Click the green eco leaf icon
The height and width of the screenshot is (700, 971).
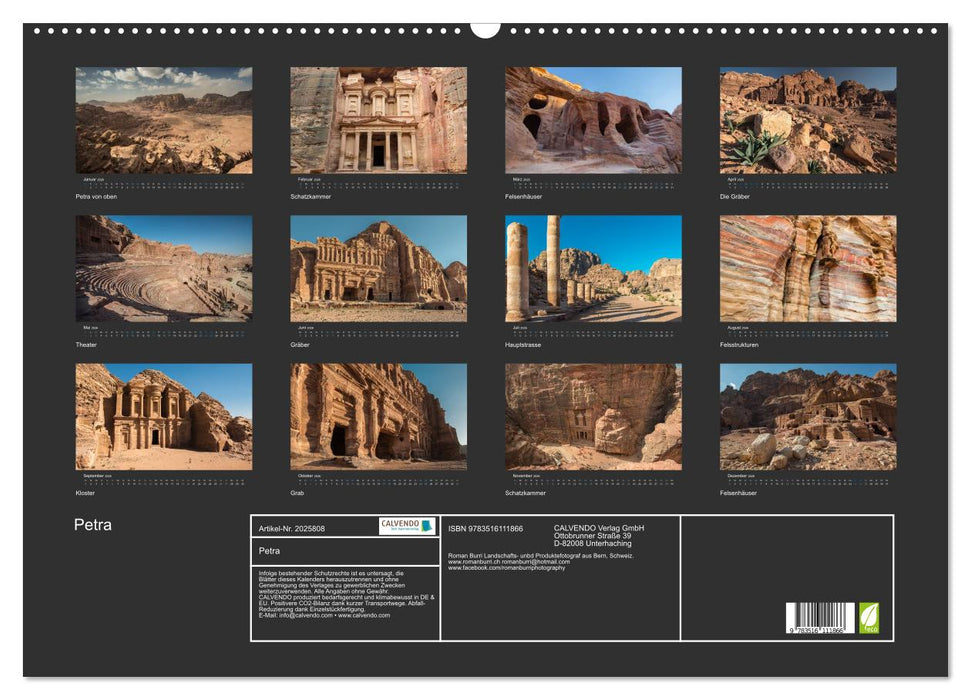[x=868, y=618]
